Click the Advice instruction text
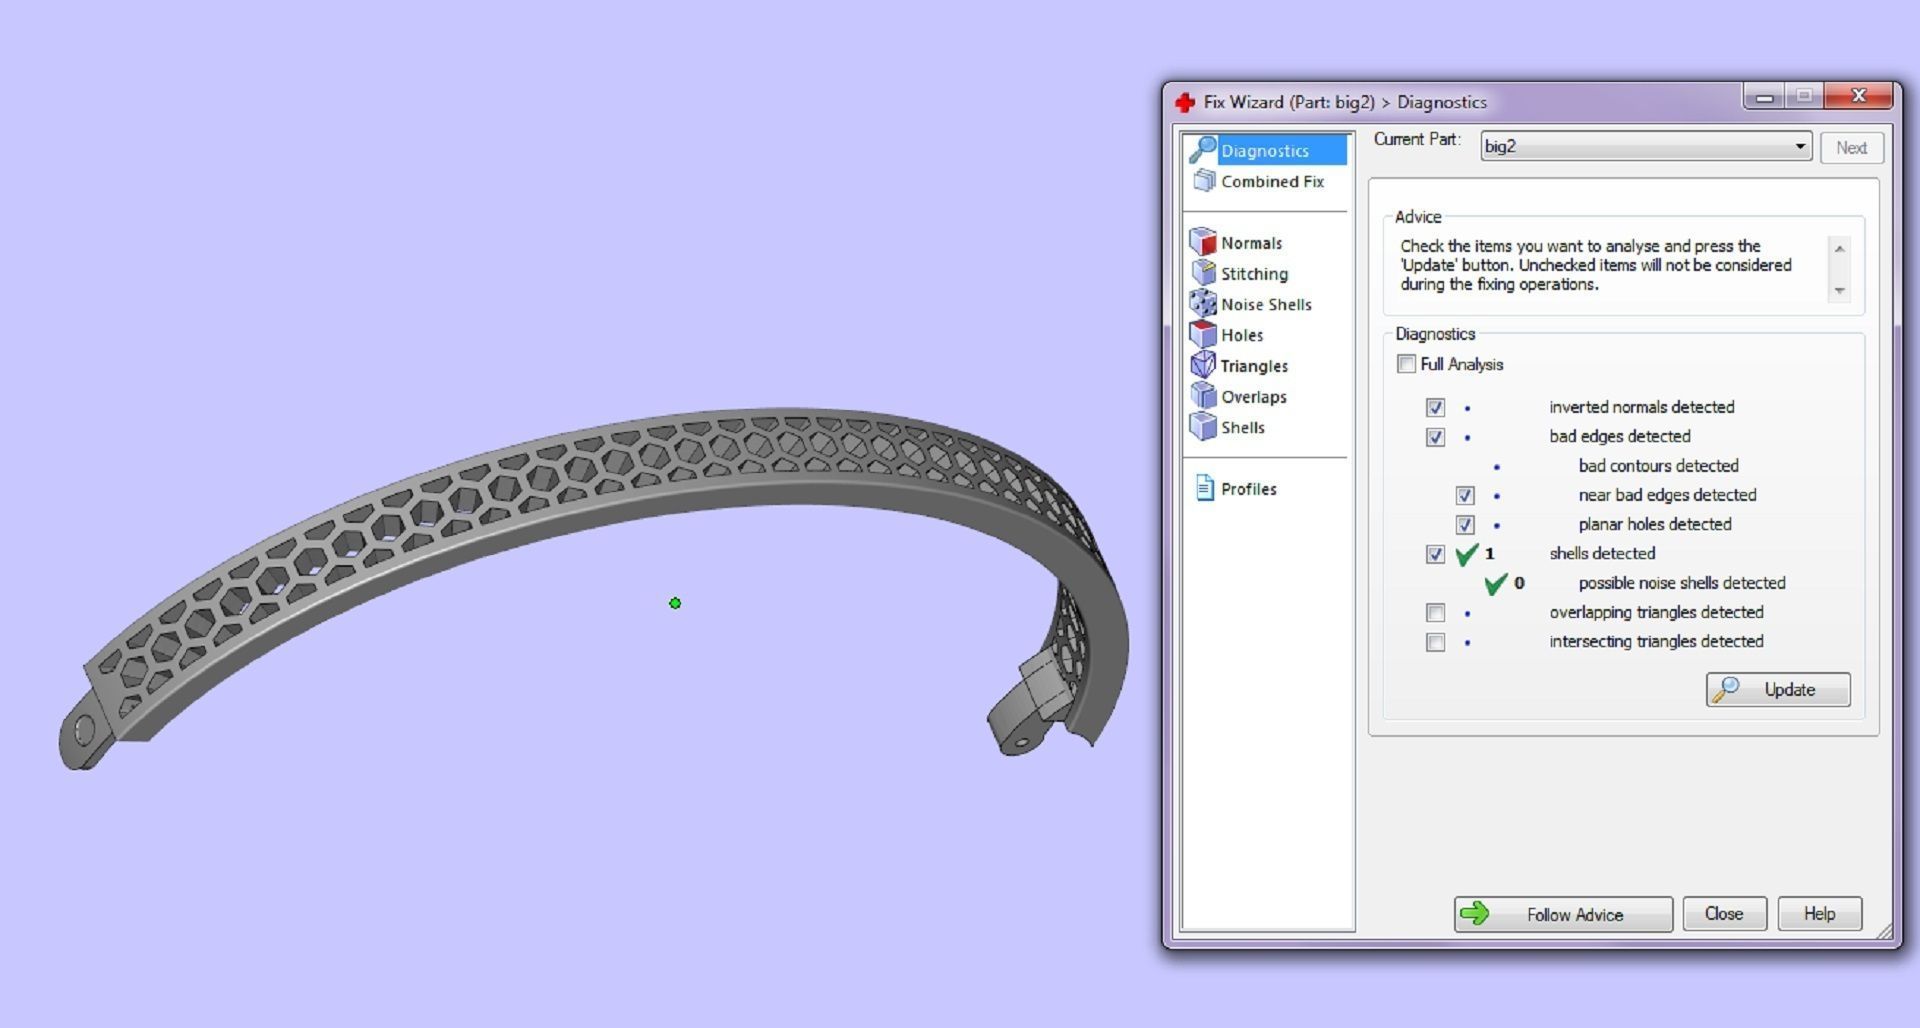1920x1028 pixels. click(1596, 265)
